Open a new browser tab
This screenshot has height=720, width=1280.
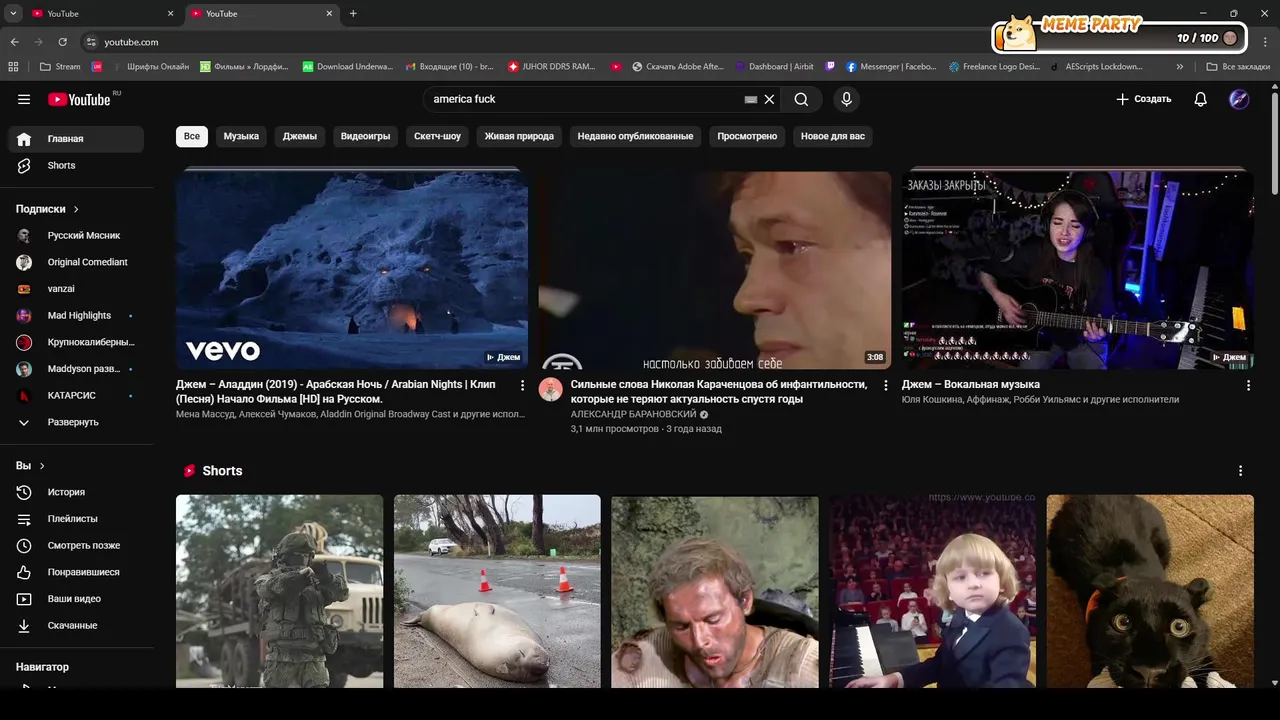pos(353,14)
